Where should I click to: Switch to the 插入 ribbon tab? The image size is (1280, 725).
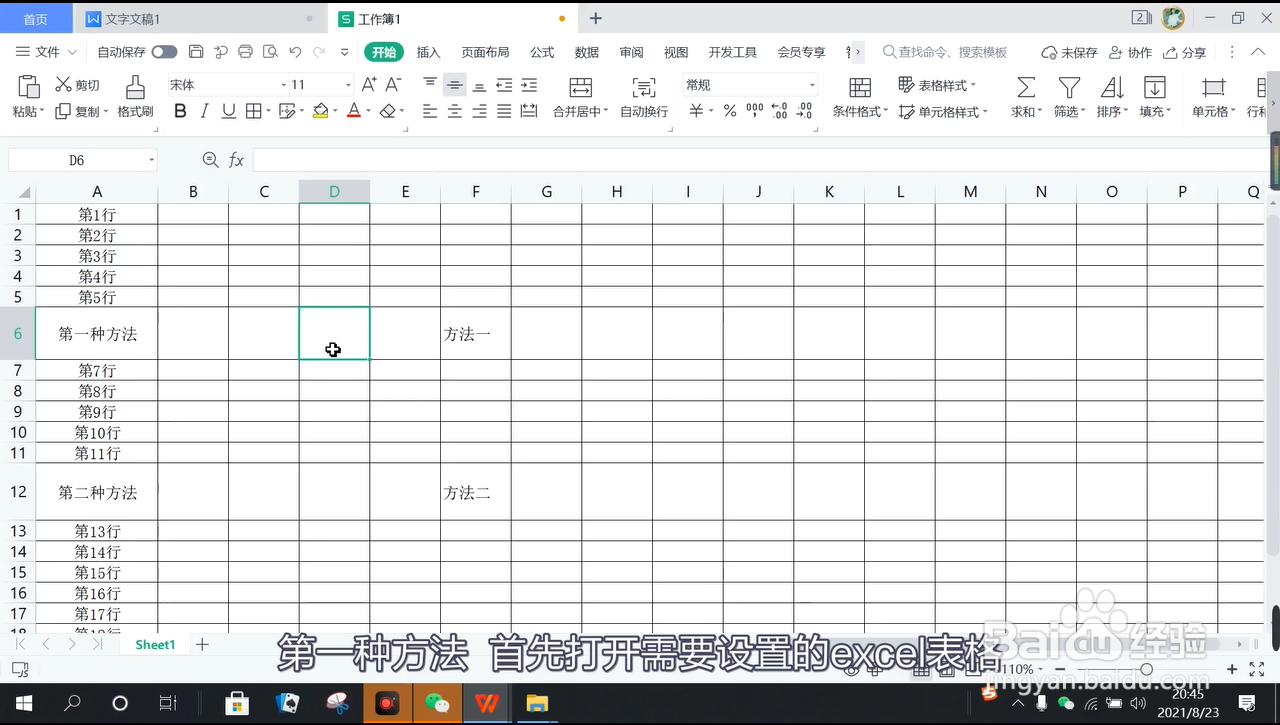click(428, 52)
